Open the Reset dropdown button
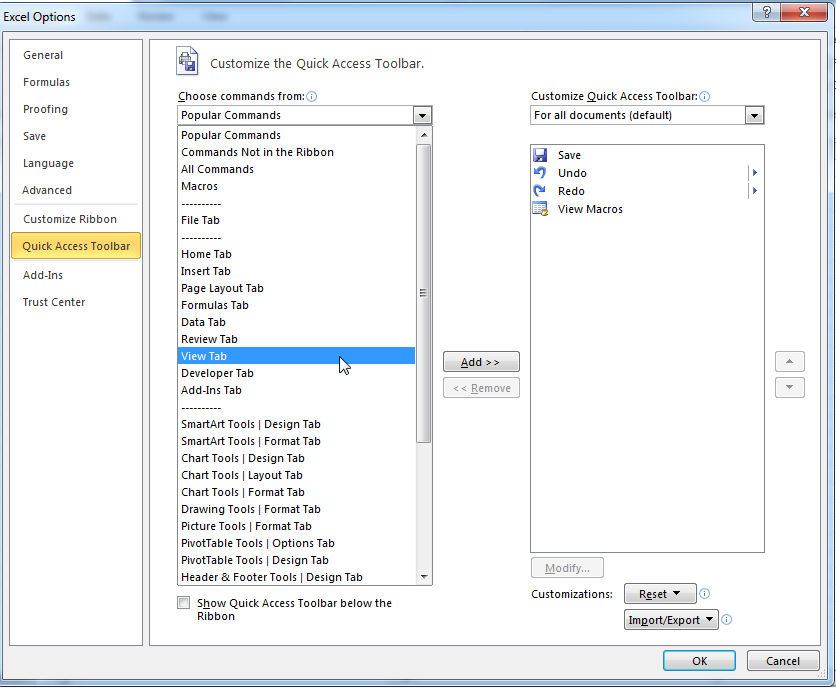Viewport: 836px width, 688px height. coord(660,594)
